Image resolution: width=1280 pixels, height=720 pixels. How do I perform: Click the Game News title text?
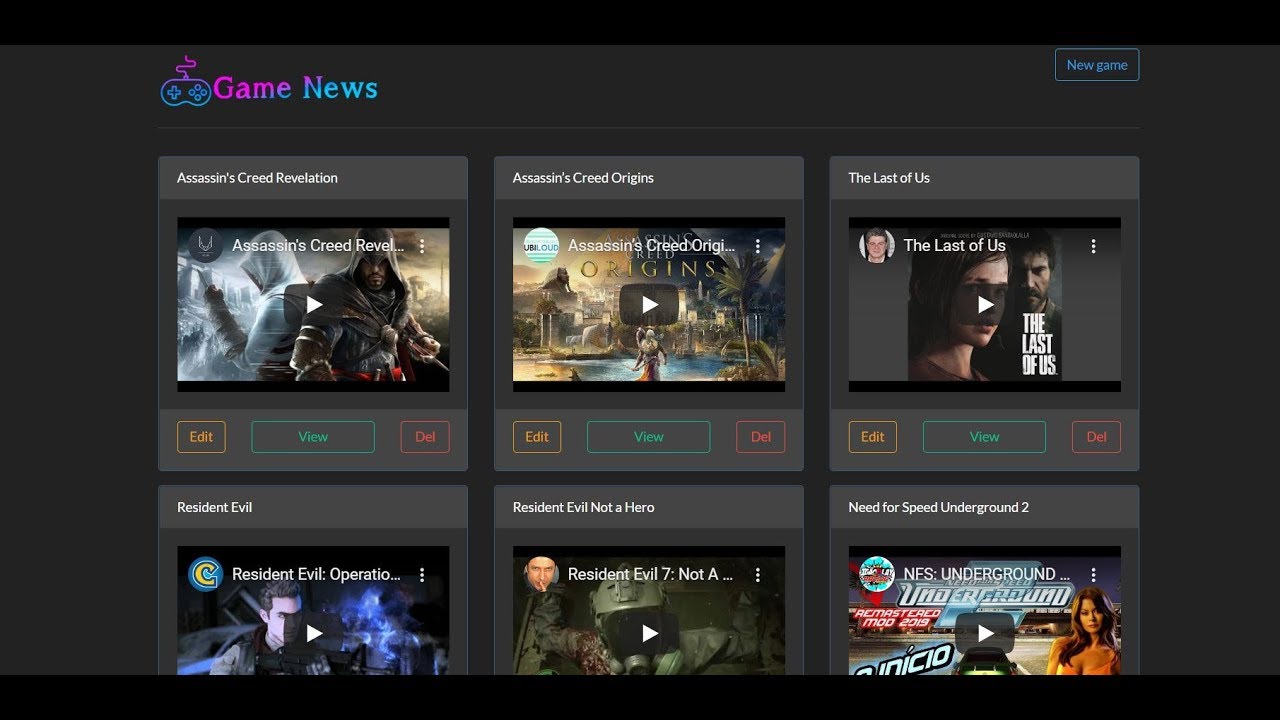(x=295, y=88)
